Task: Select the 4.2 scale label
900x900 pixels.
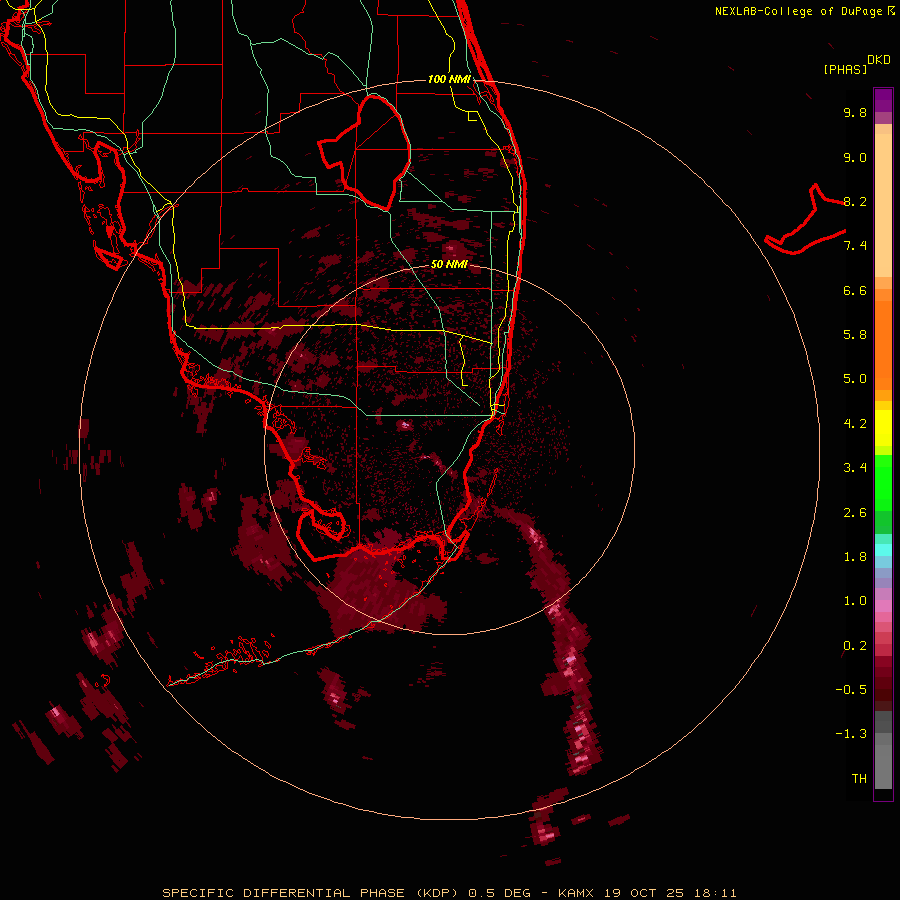Action: tap(855, 424)
